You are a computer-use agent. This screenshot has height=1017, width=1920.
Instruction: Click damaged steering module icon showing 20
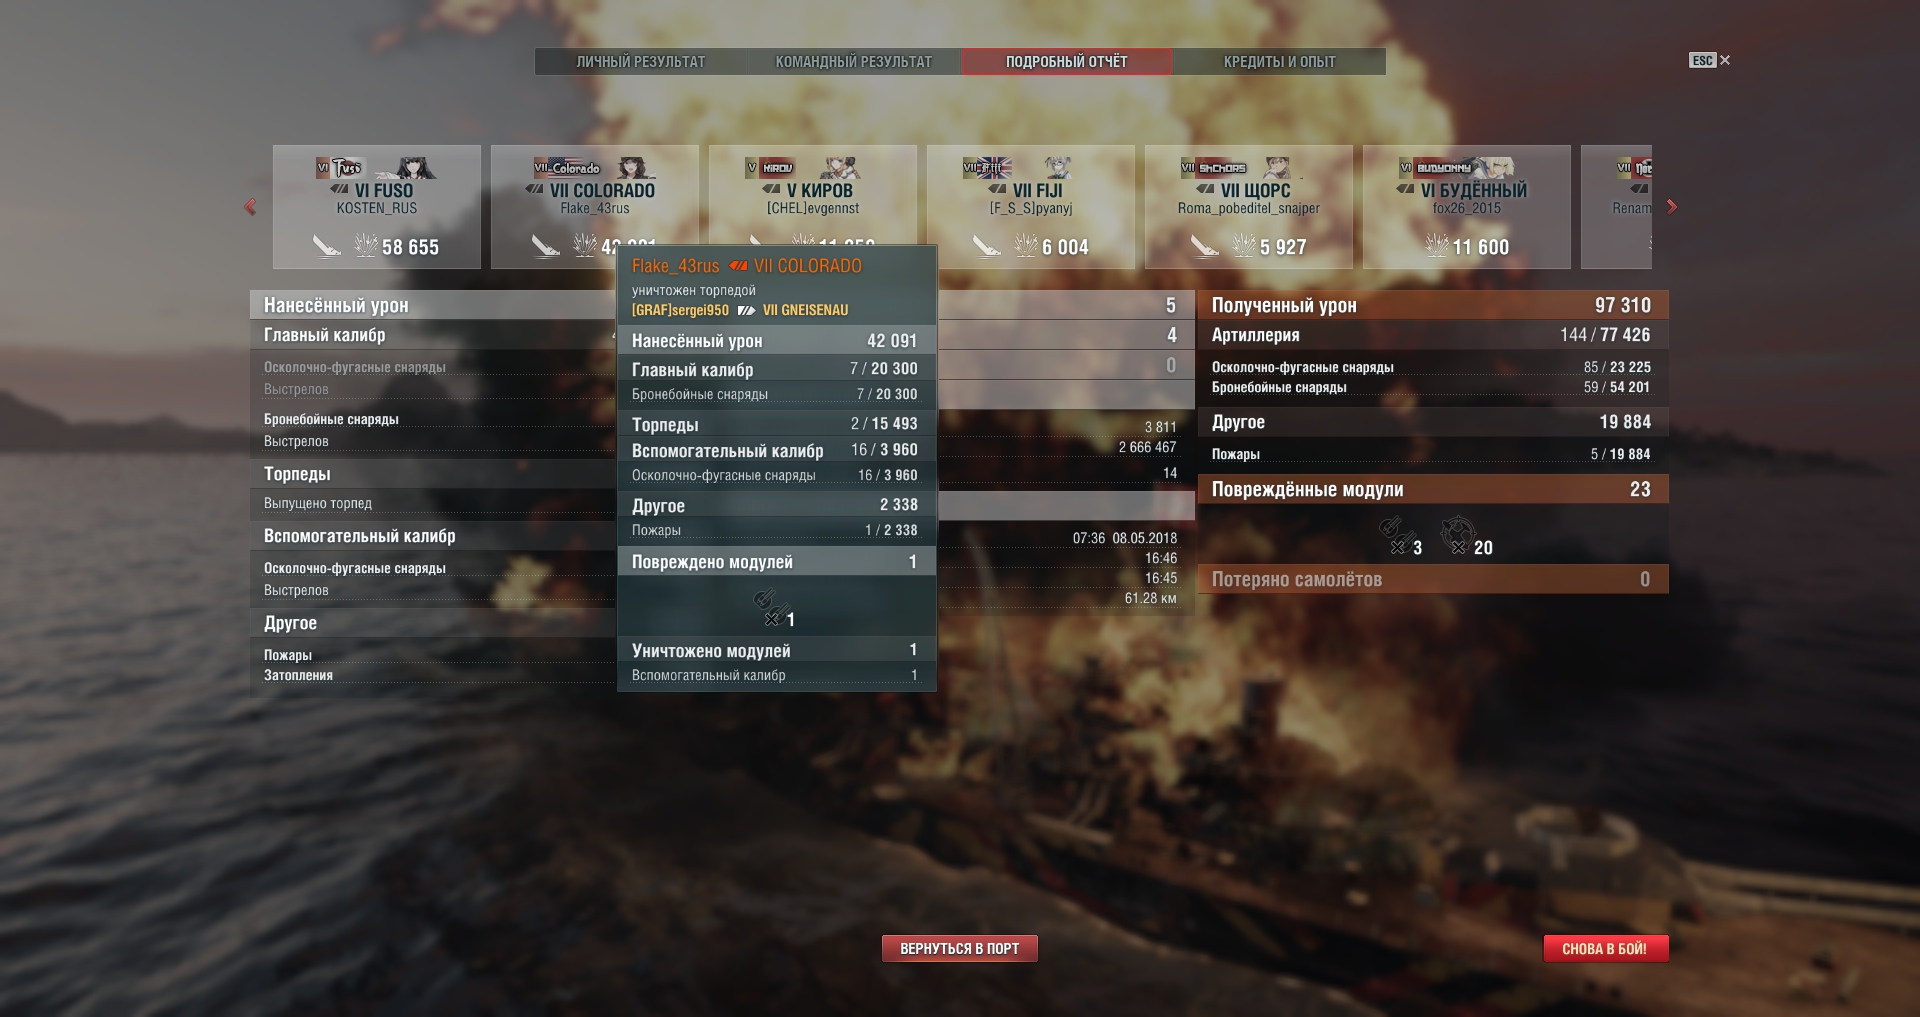[1456, 535]
